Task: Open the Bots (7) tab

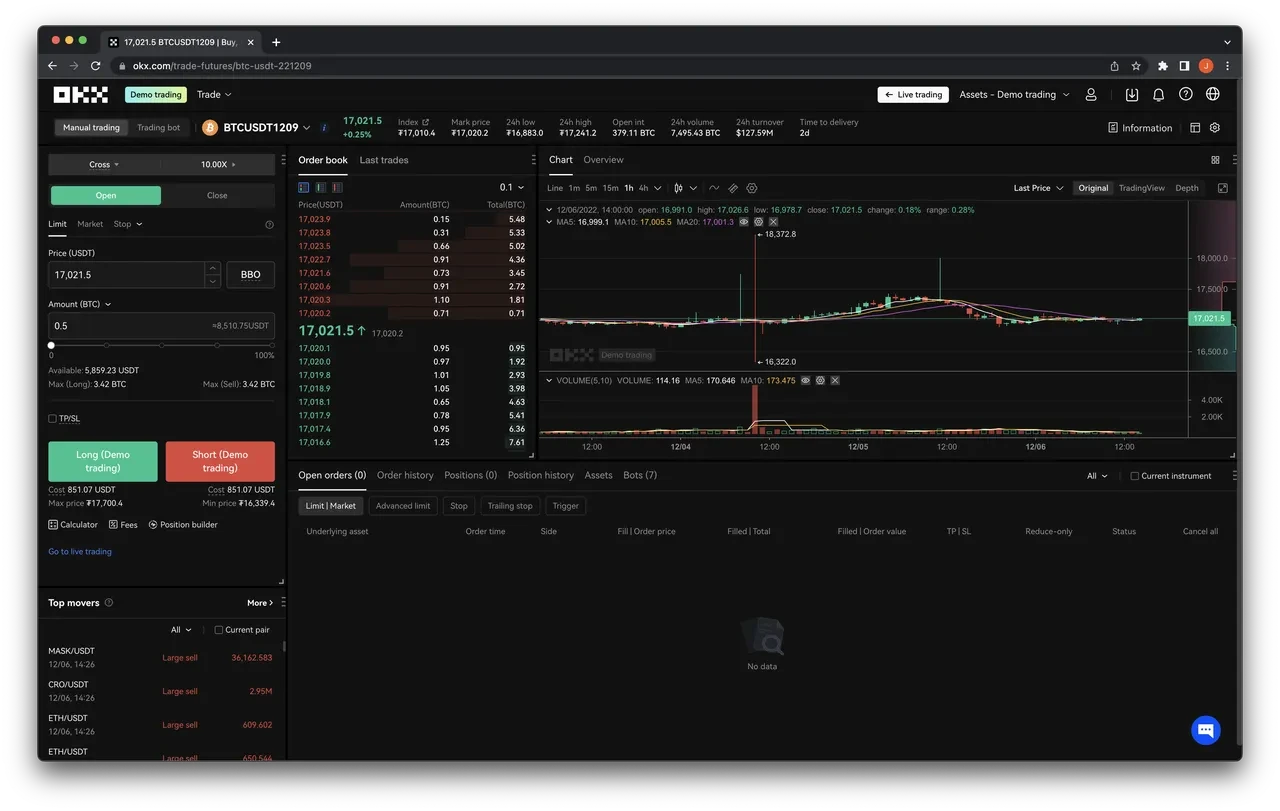Action: (x=640, y=475)
